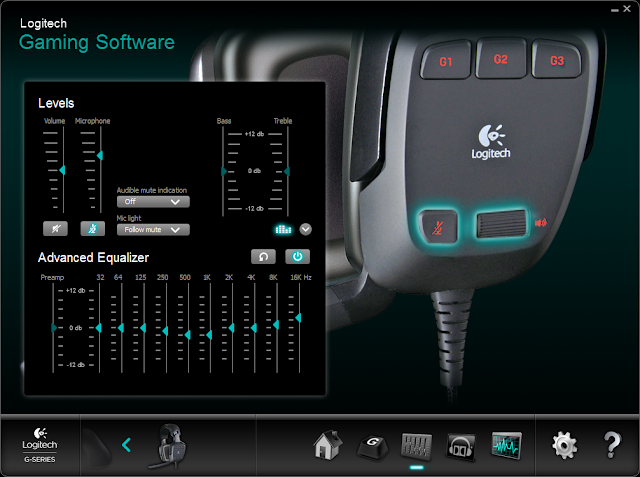
Task: Open the surround sound headphones icon
Action: click(461, 447)
